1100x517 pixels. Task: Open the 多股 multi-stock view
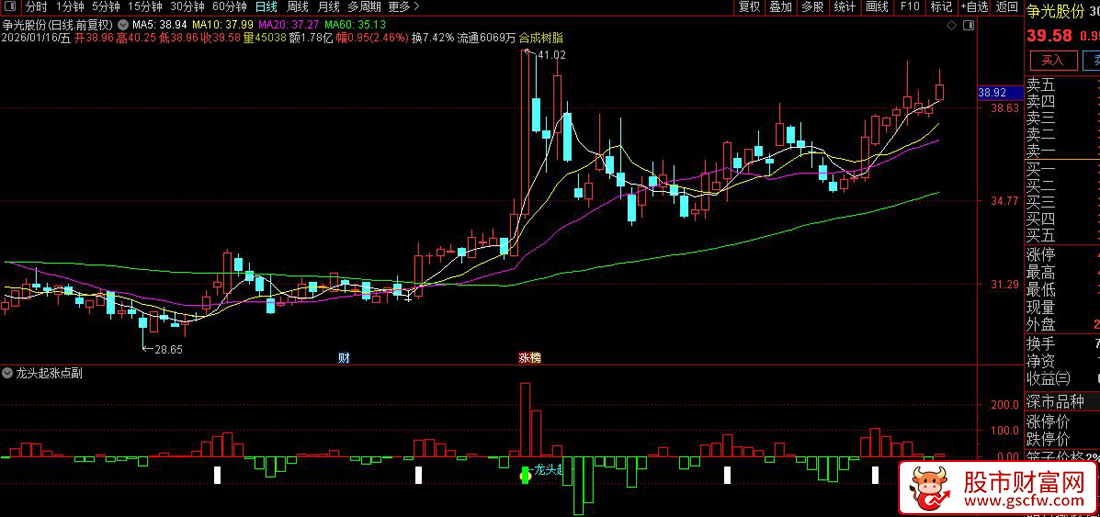(812, 7)
